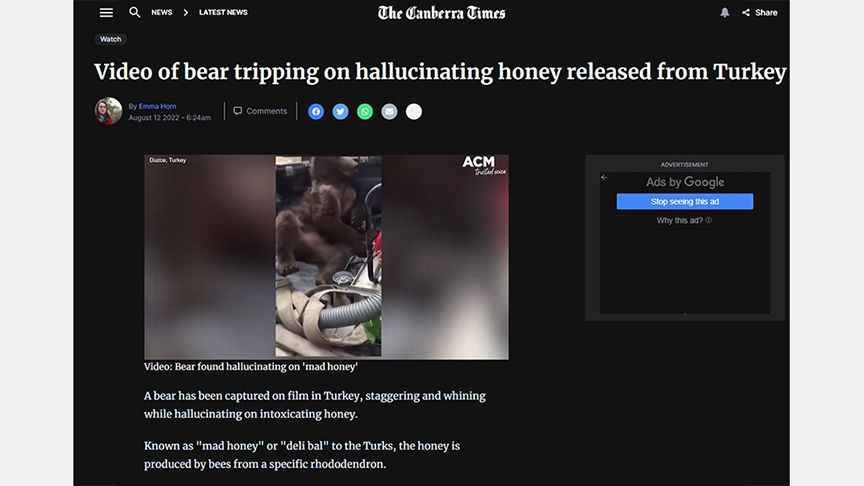Image resolution: width=864 pixels, height=486 pixels.
Task: Open the Comments section
Action: click(x=260, y=111)
